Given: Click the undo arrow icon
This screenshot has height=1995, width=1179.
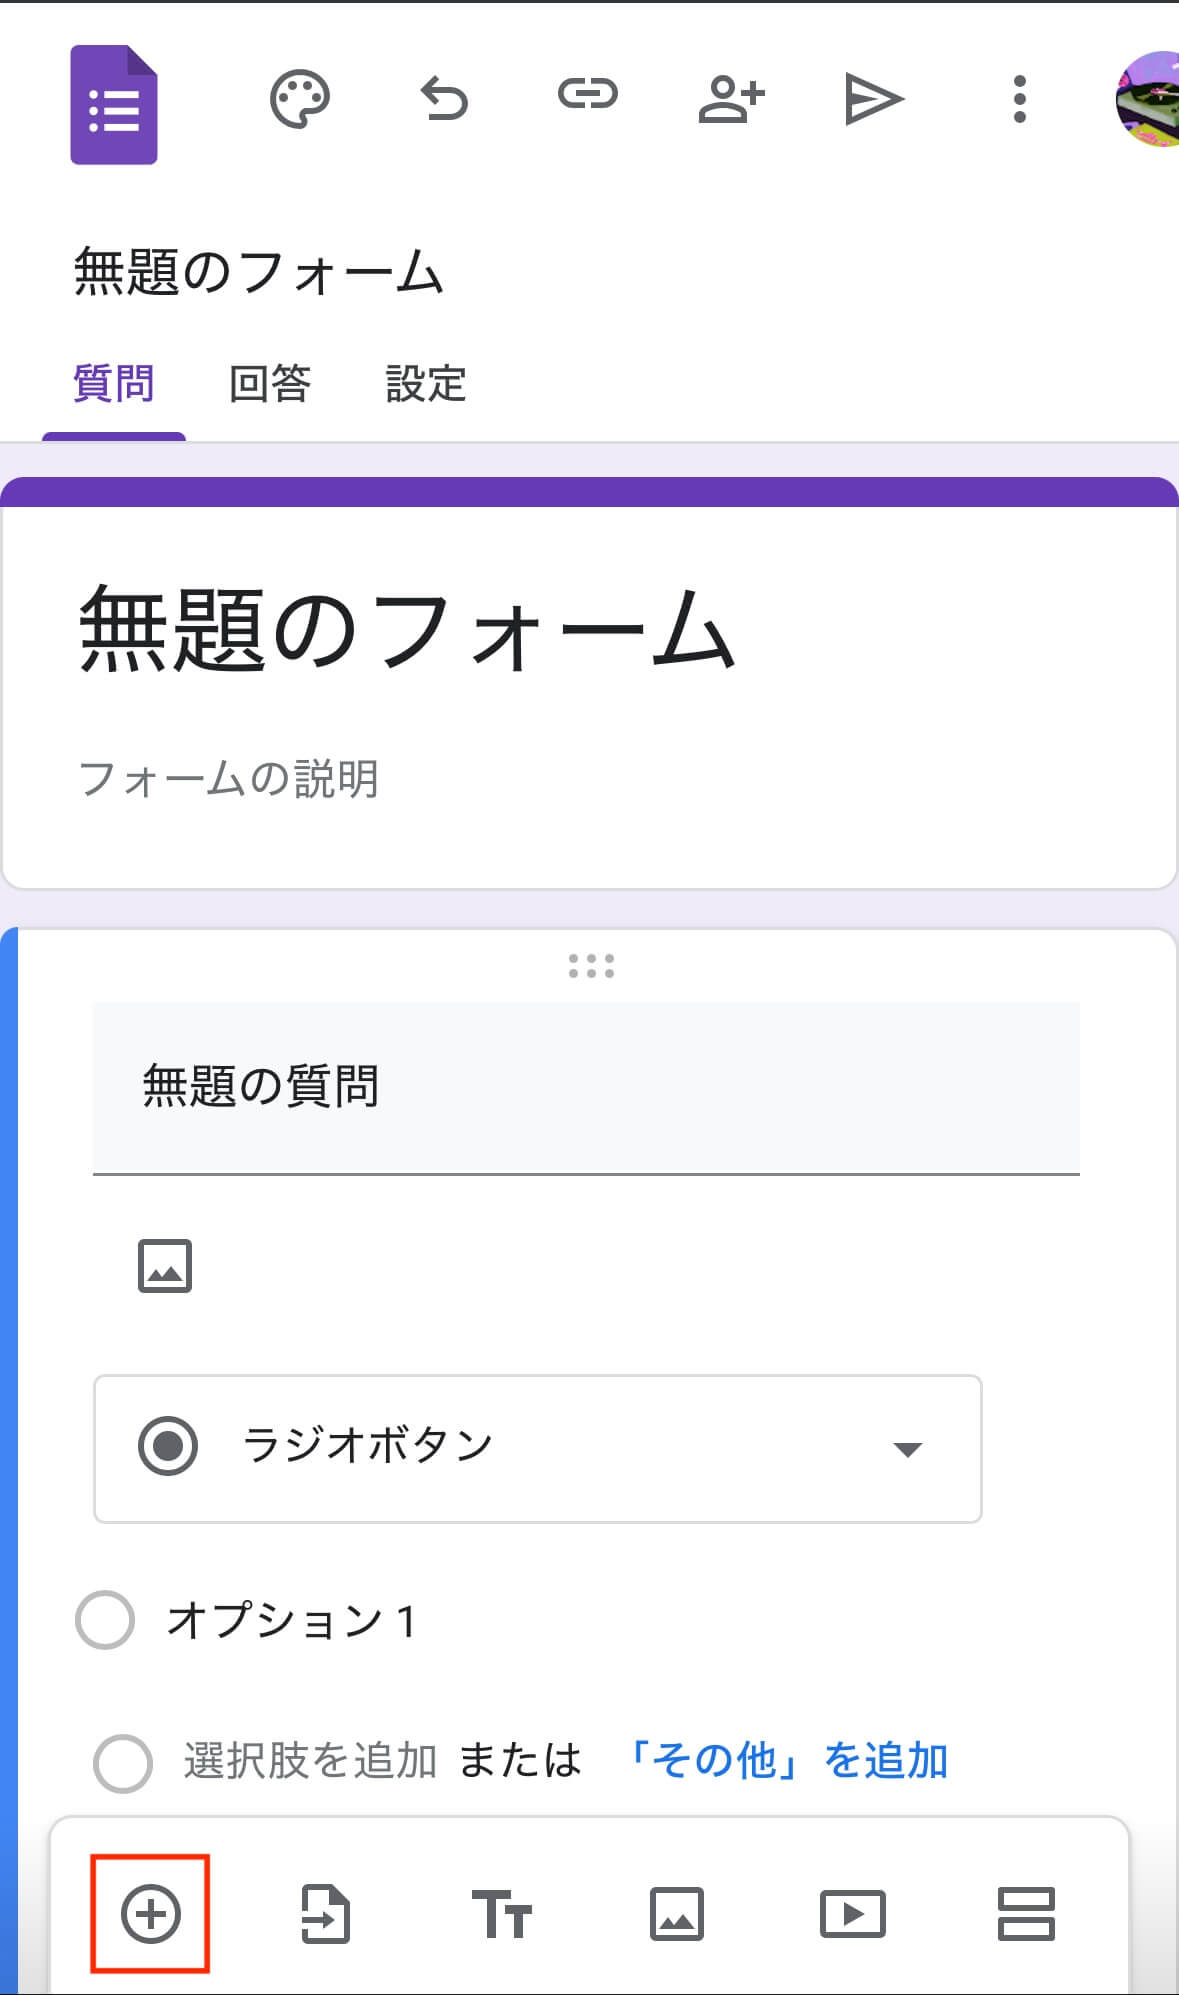Looking at the screenshot, I should [x=444, y=99].
